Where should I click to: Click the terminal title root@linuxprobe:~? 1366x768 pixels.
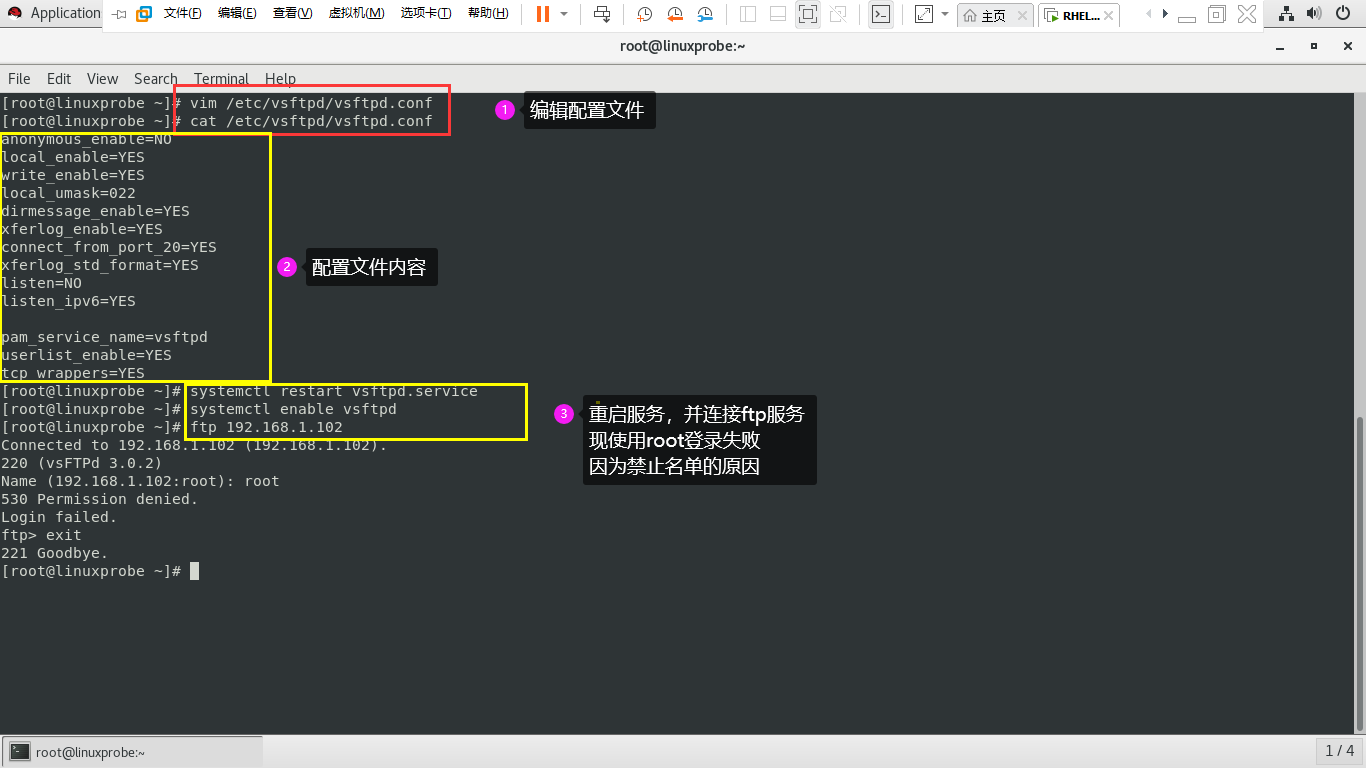coord(682,46)
